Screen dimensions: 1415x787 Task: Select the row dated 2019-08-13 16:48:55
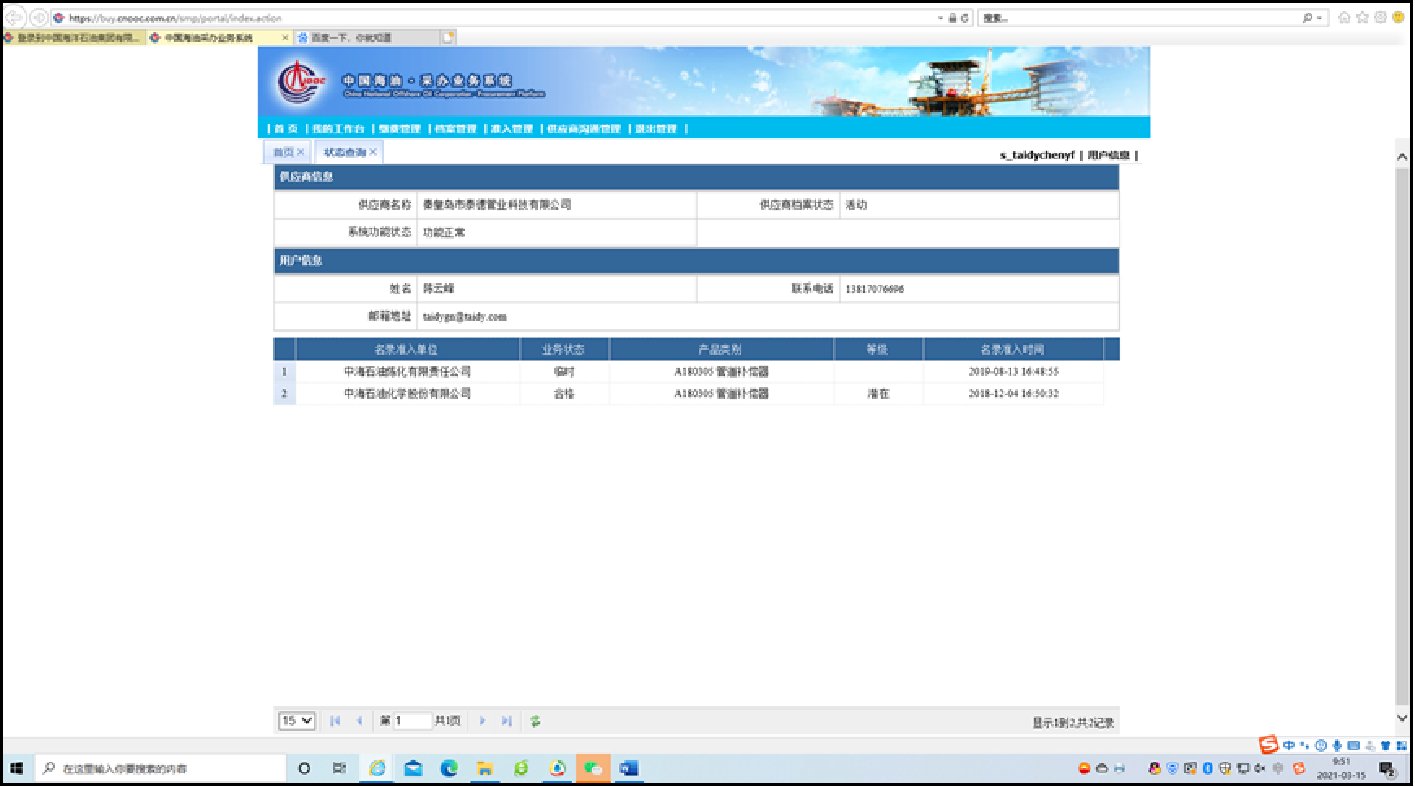click(688, 371)
